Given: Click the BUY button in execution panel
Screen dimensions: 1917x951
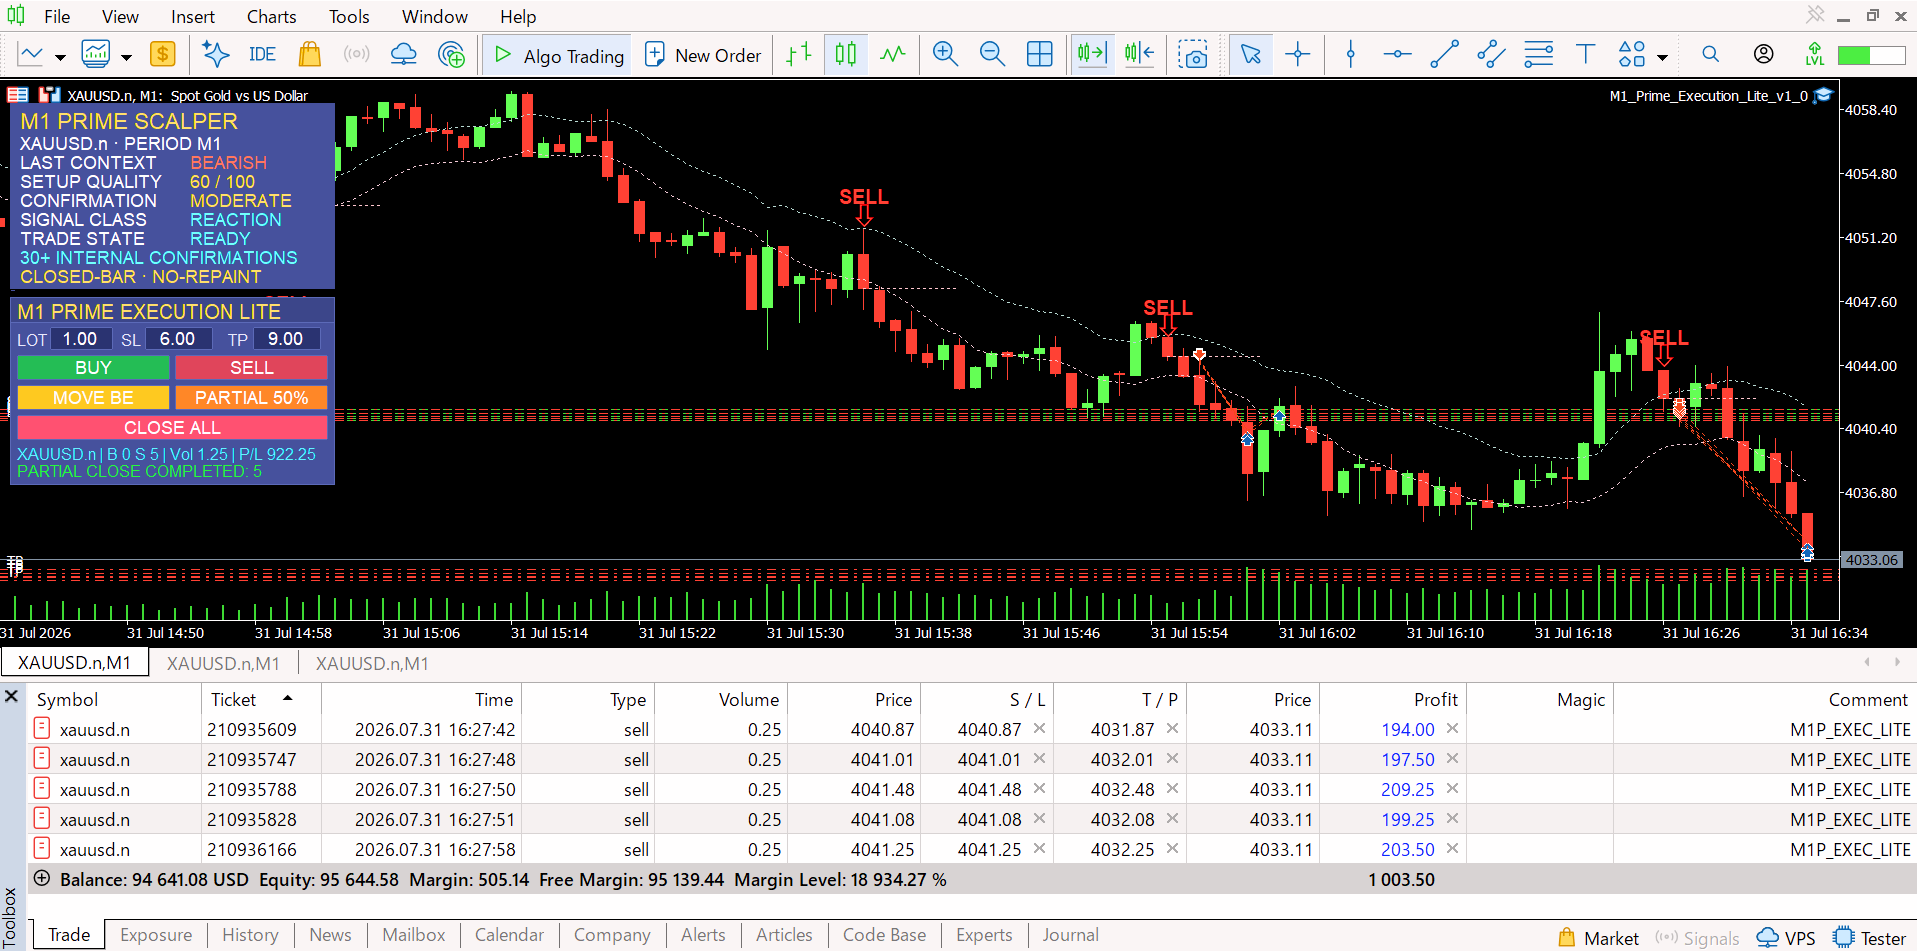Looking at the screenshot, I should pos(93,368).
